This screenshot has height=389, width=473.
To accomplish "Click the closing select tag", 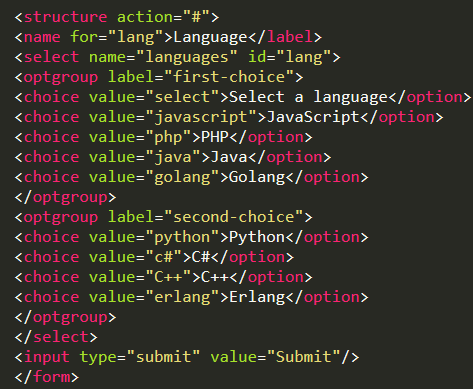I will coord(56,337).
